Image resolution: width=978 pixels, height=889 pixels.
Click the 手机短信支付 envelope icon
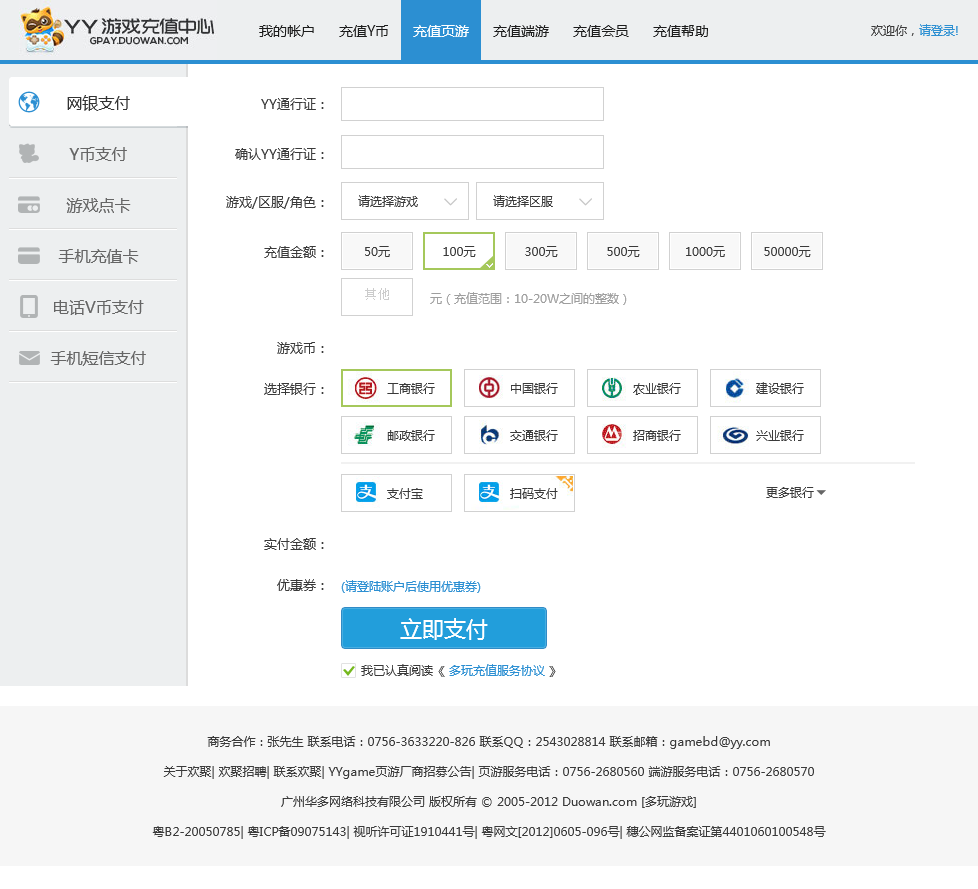29,357
